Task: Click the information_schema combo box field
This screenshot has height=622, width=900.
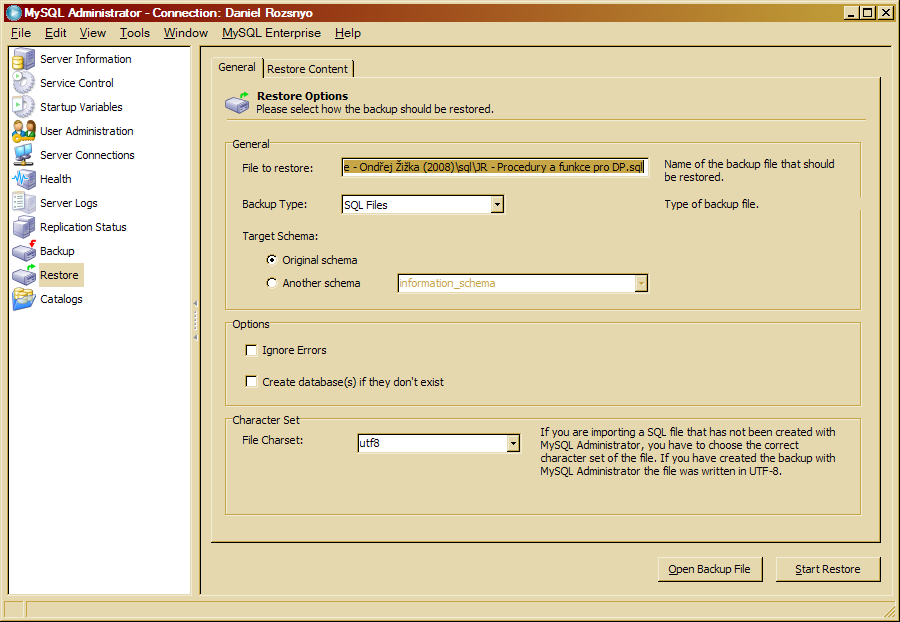Action: (523, 283)
